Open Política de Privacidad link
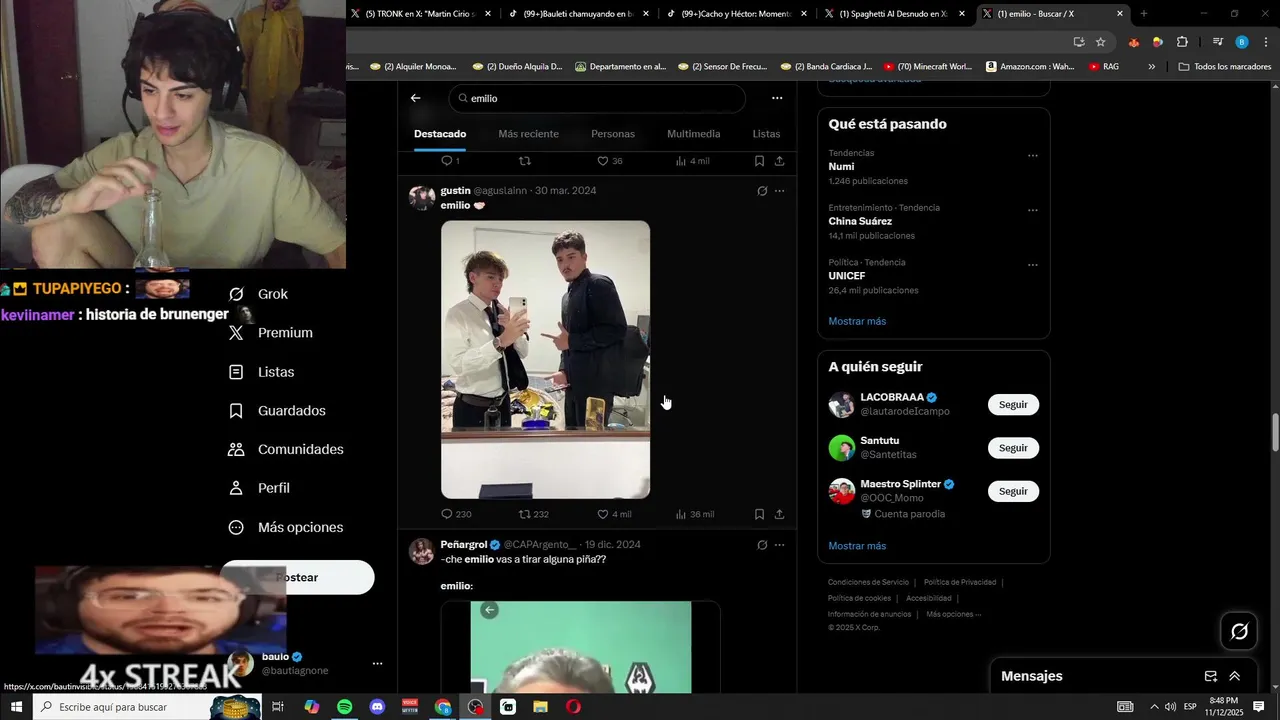Image resolution: width=1280 pixels, height=720 pixels. 960,582
